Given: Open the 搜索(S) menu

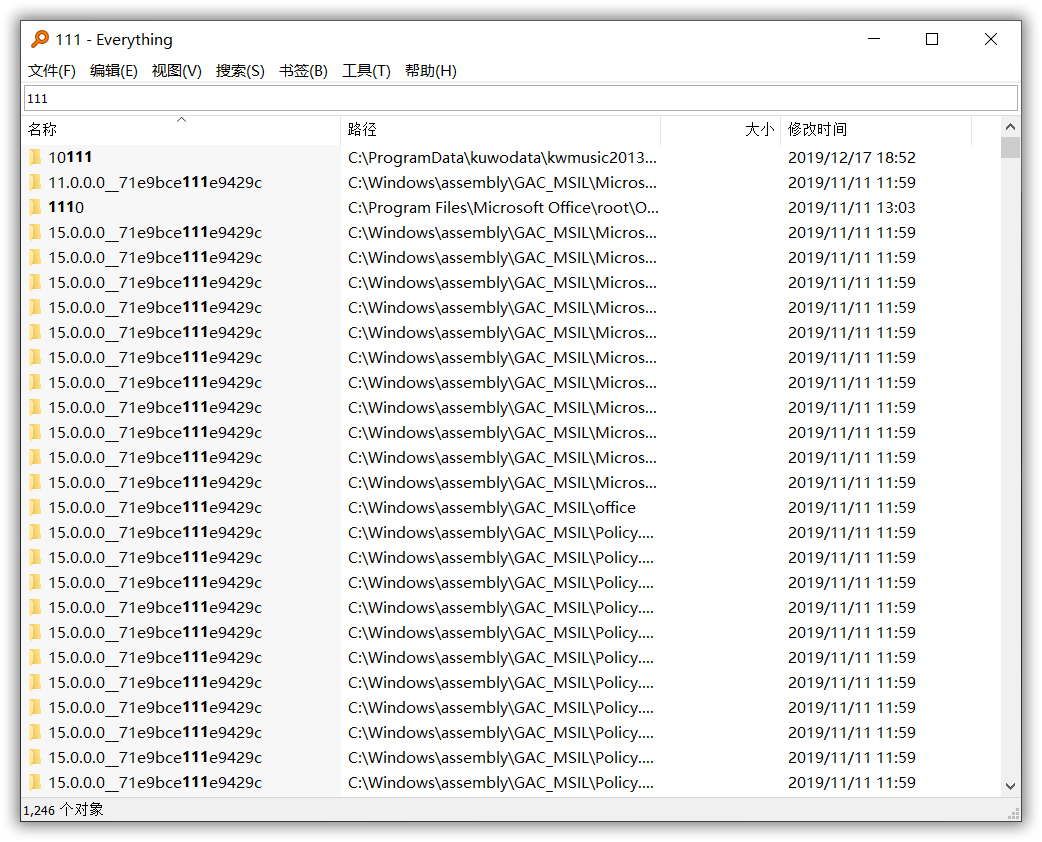Looking at the screenshot, I should point(240,71).
